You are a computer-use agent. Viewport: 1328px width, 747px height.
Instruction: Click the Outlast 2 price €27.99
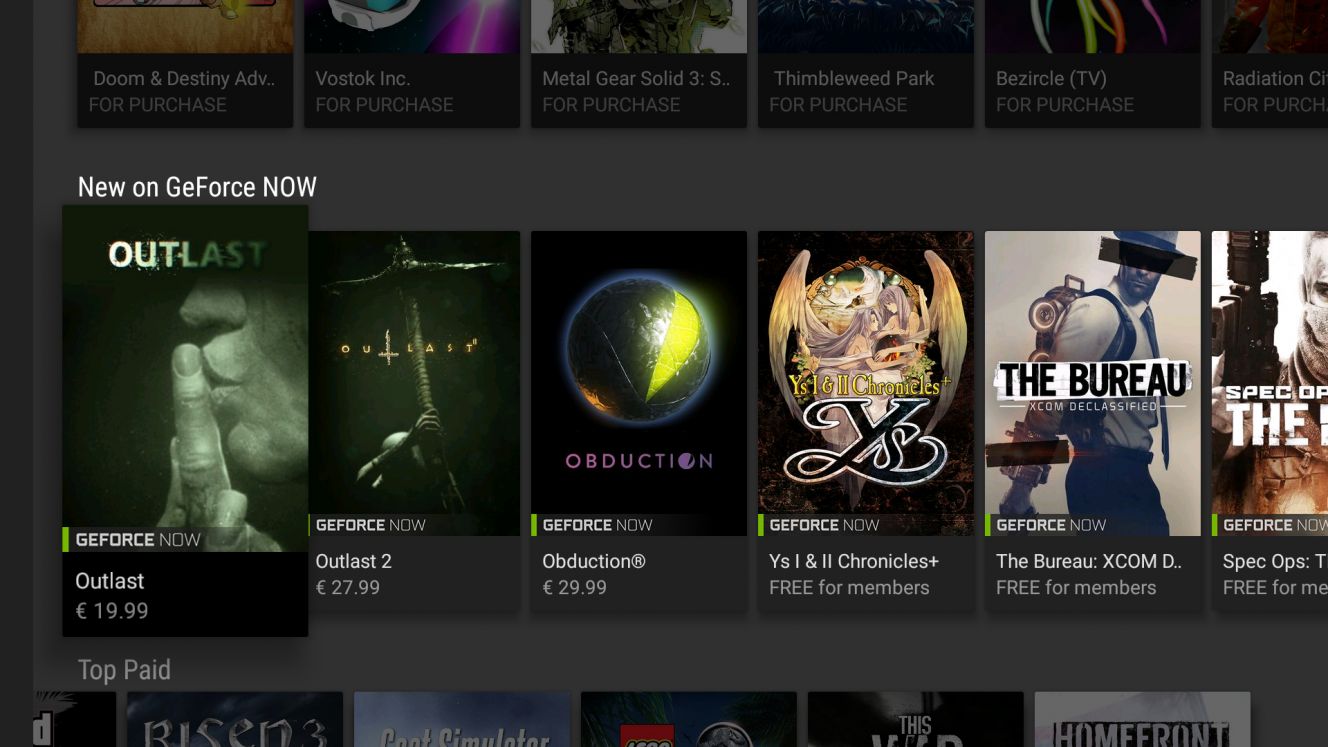pyautogui.click(x=348, y=587)
